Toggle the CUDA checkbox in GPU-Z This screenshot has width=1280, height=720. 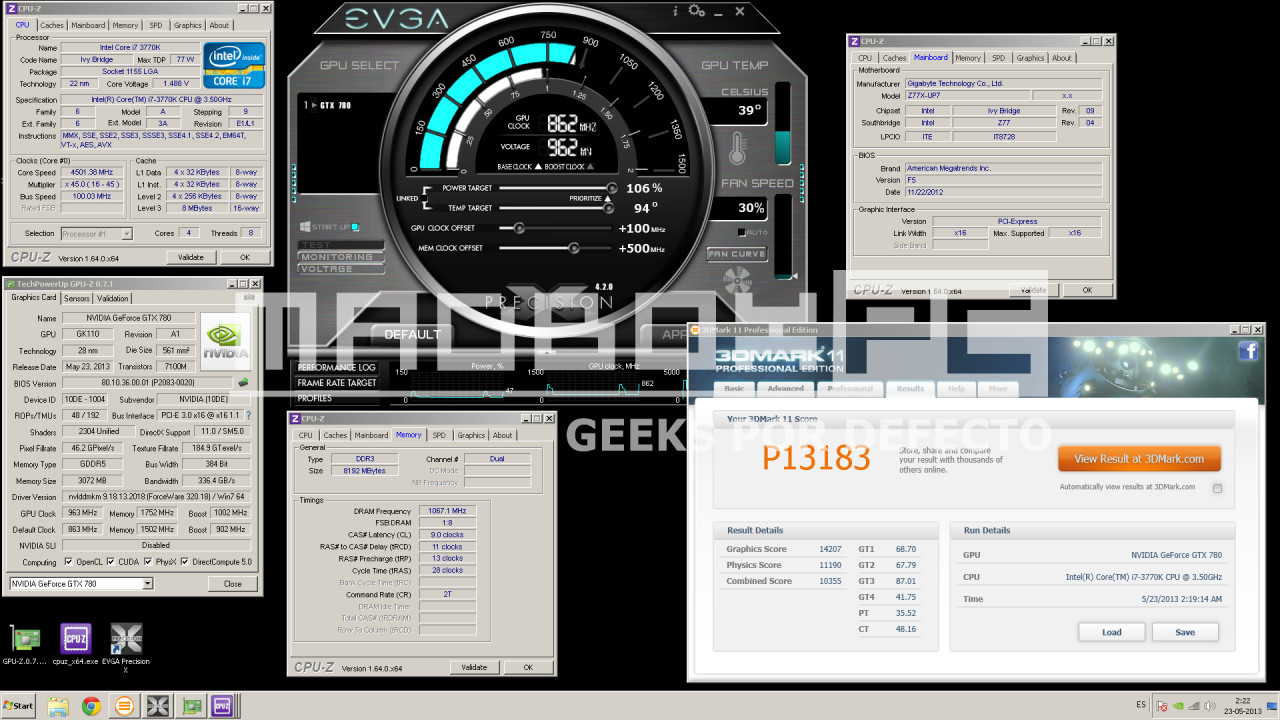click(x=110, y=562)
